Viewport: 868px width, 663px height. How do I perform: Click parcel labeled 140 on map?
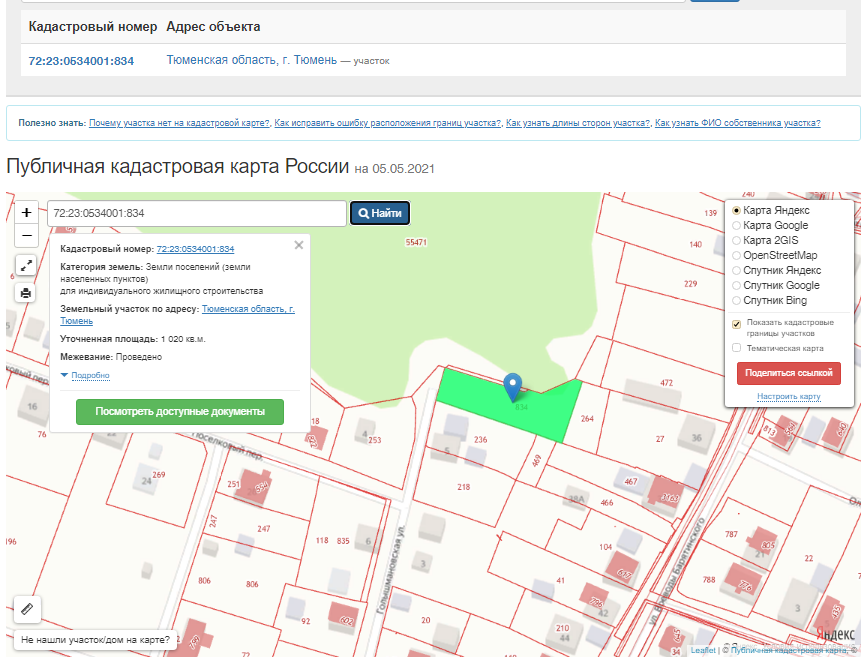point(695,245)
